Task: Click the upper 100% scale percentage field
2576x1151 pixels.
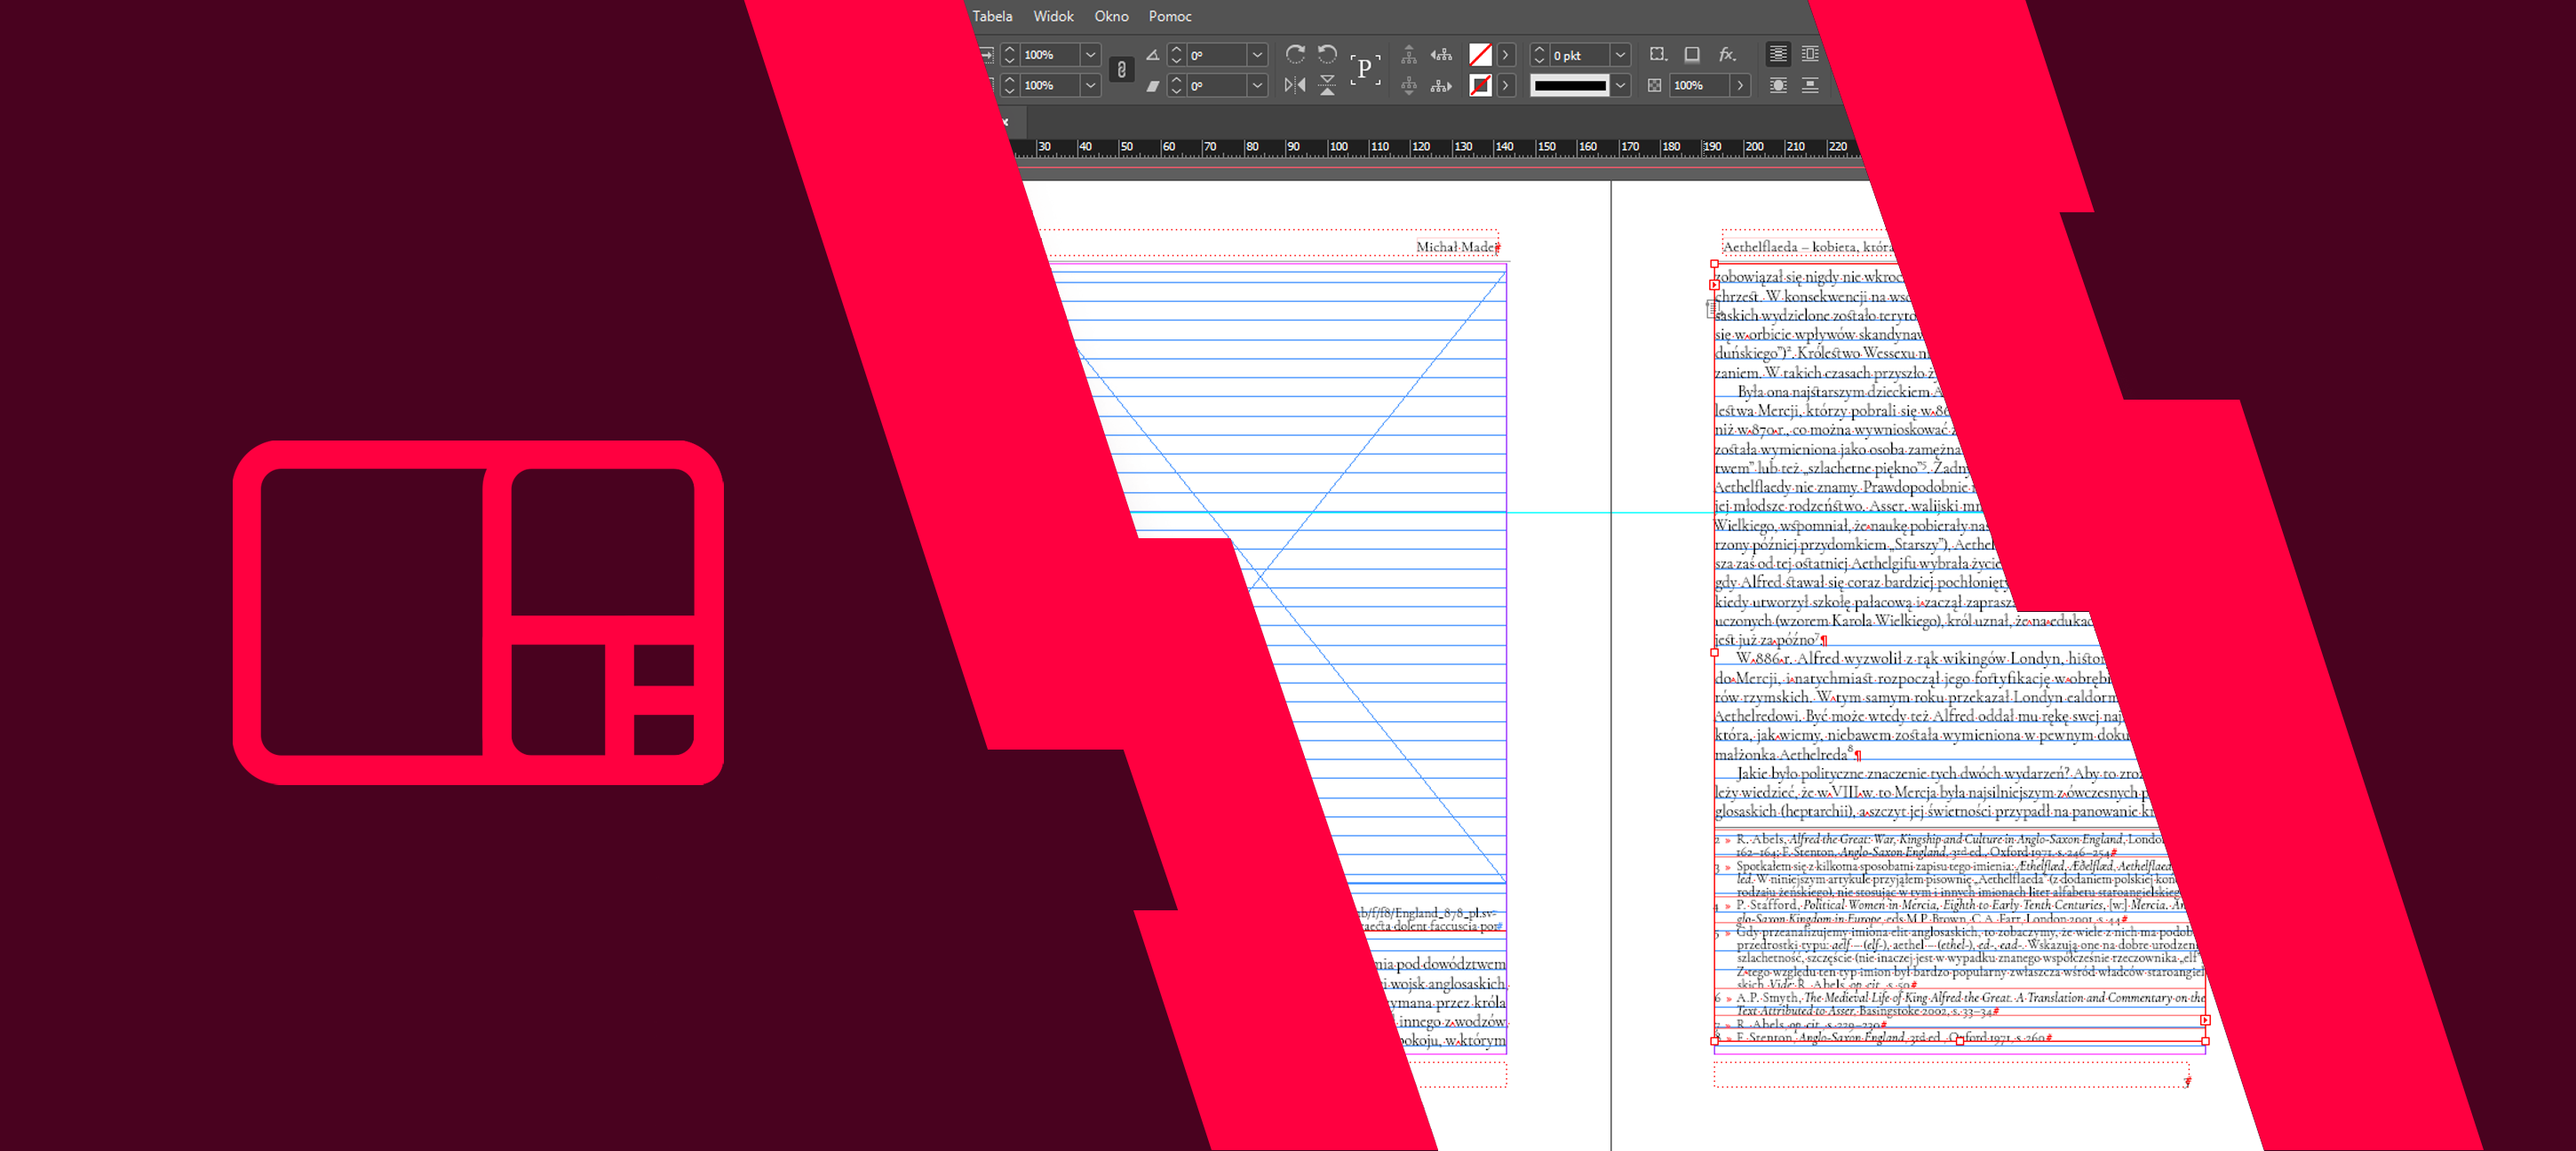Action: pyautogui.click(x=1050, y=55)
